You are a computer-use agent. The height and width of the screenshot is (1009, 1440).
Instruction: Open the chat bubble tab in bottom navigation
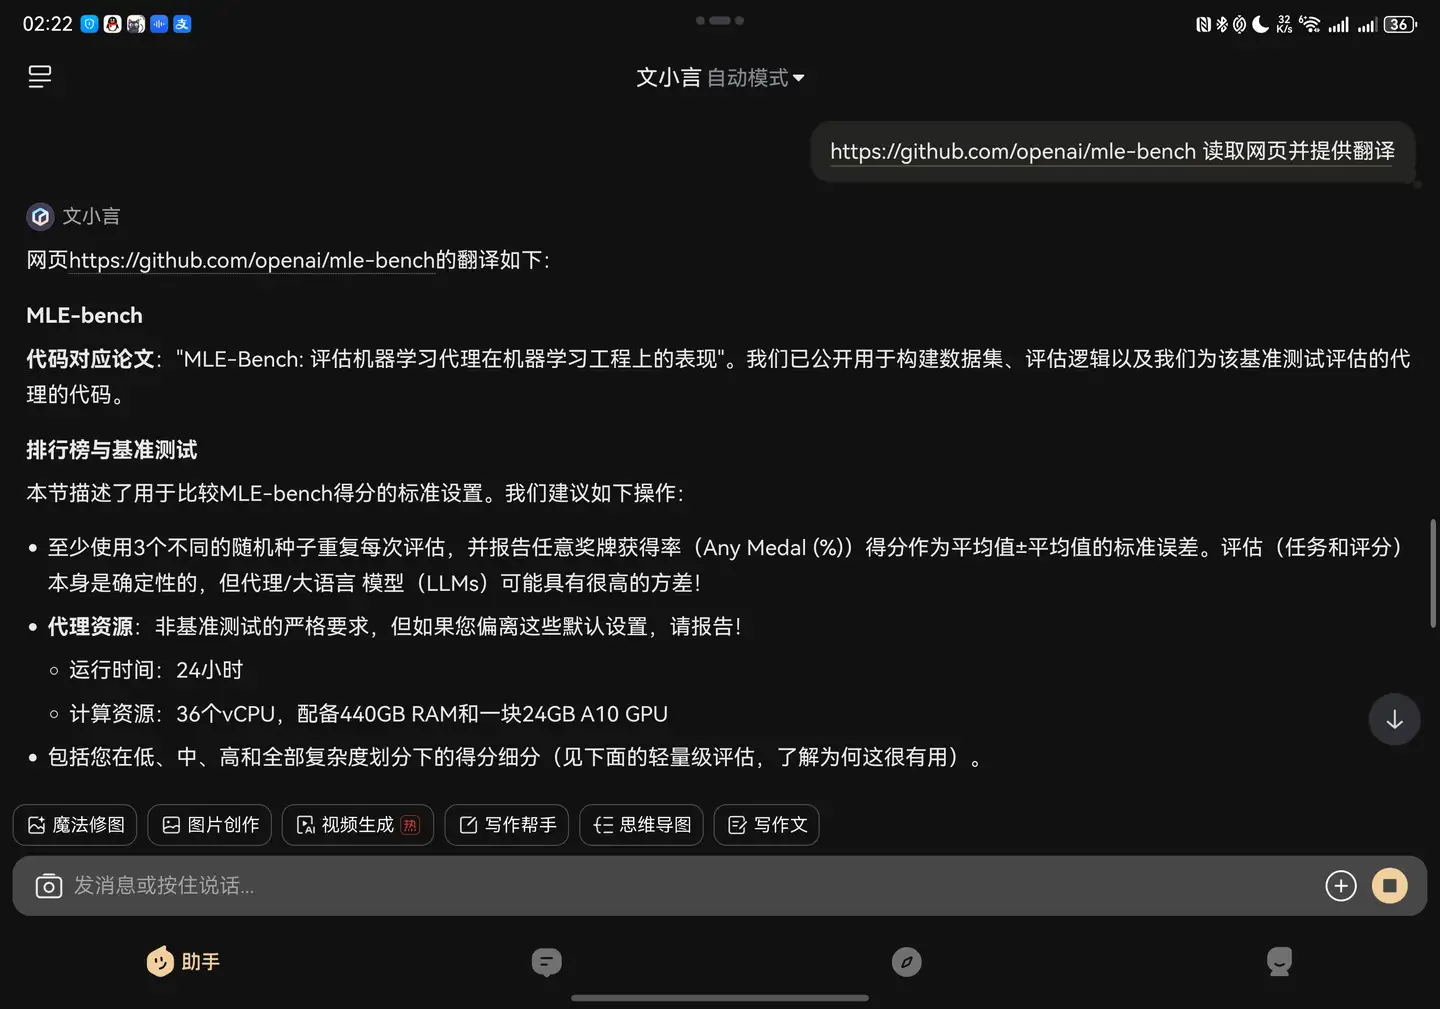click(x=546, y=962)
